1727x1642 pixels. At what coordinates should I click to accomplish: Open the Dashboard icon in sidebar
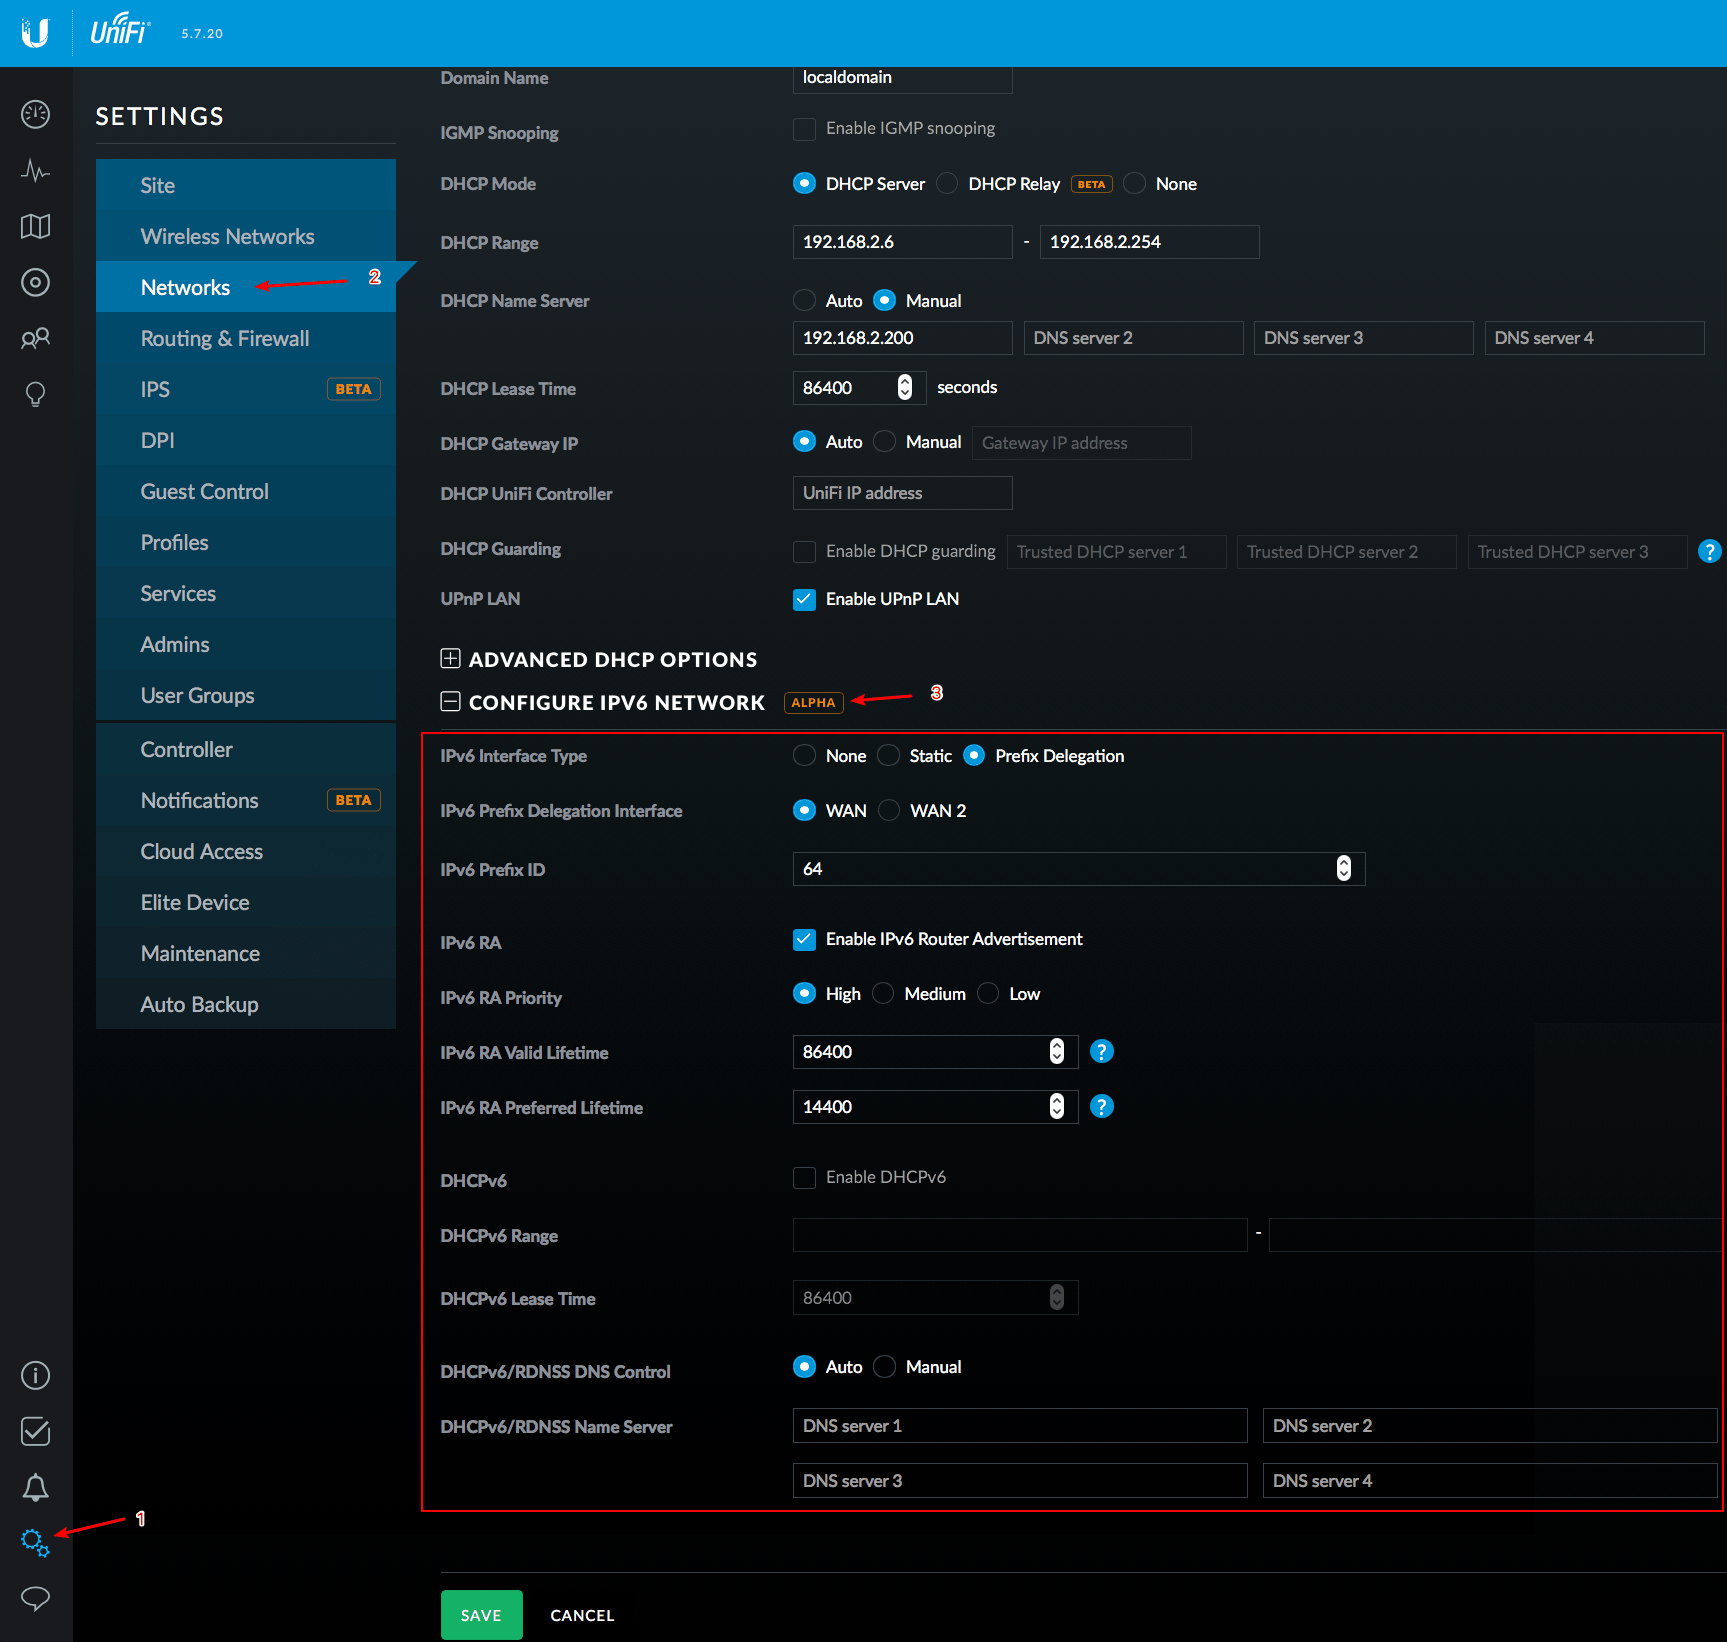click(35, 115)
